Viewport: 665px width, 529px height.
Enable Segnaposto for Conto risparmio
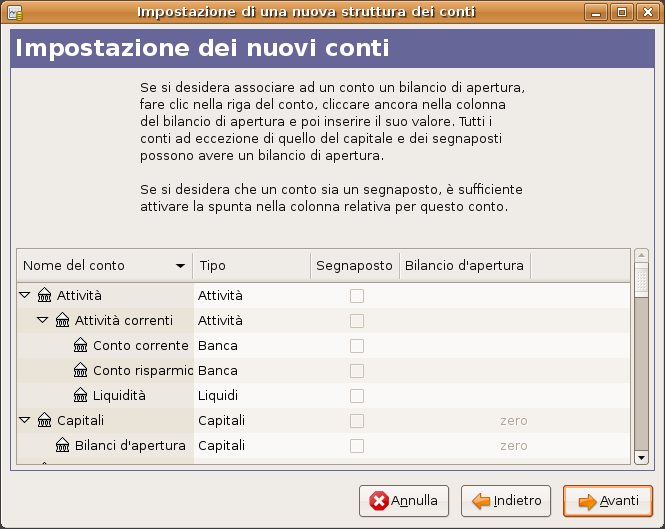pos(357,371)
